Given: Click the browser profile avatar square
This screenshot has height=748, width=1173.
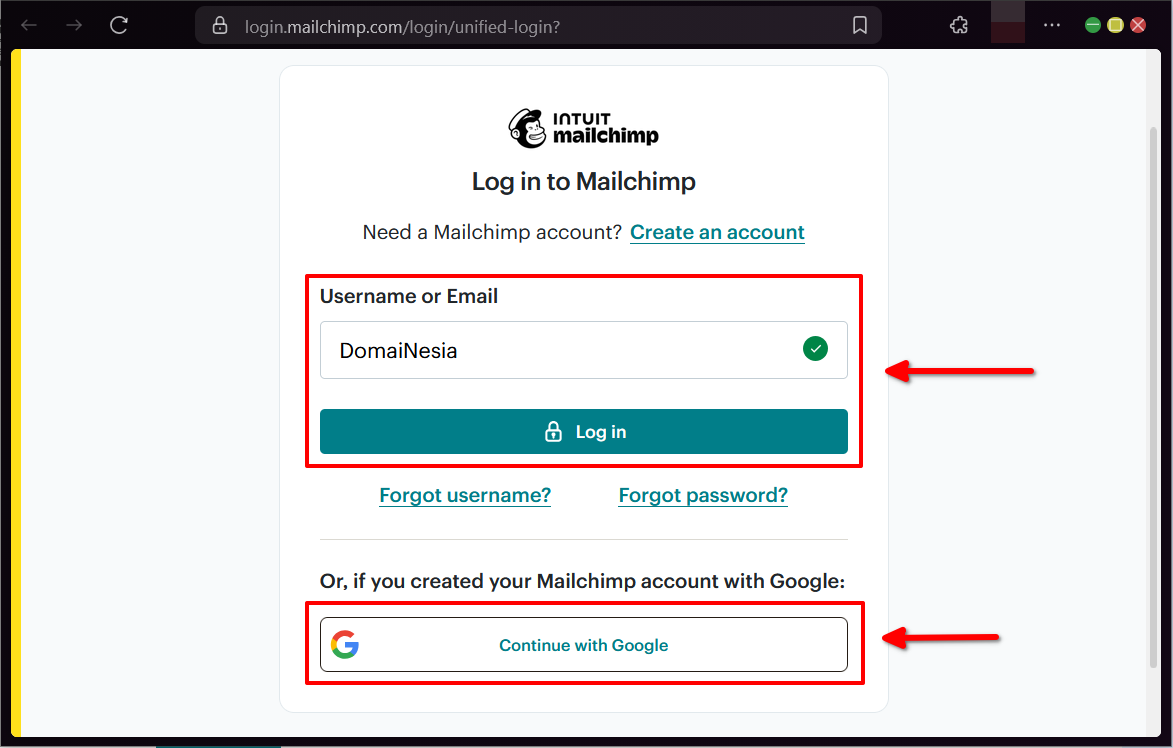Looking at the screenshot, I should (x=1007, y=24).
